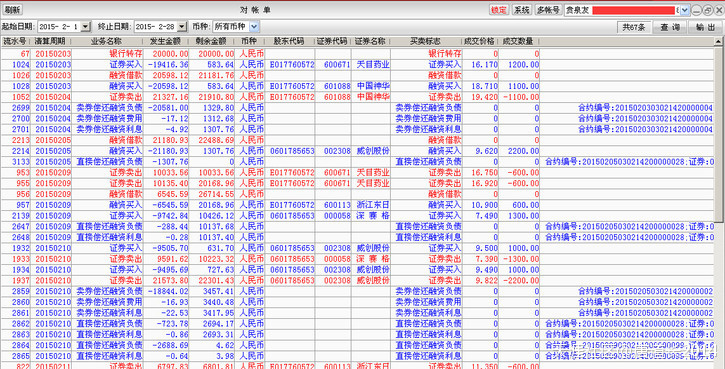725x369 pixels.
Task: Click the 刷新 refresh button
Action: (x=13, y=10)
